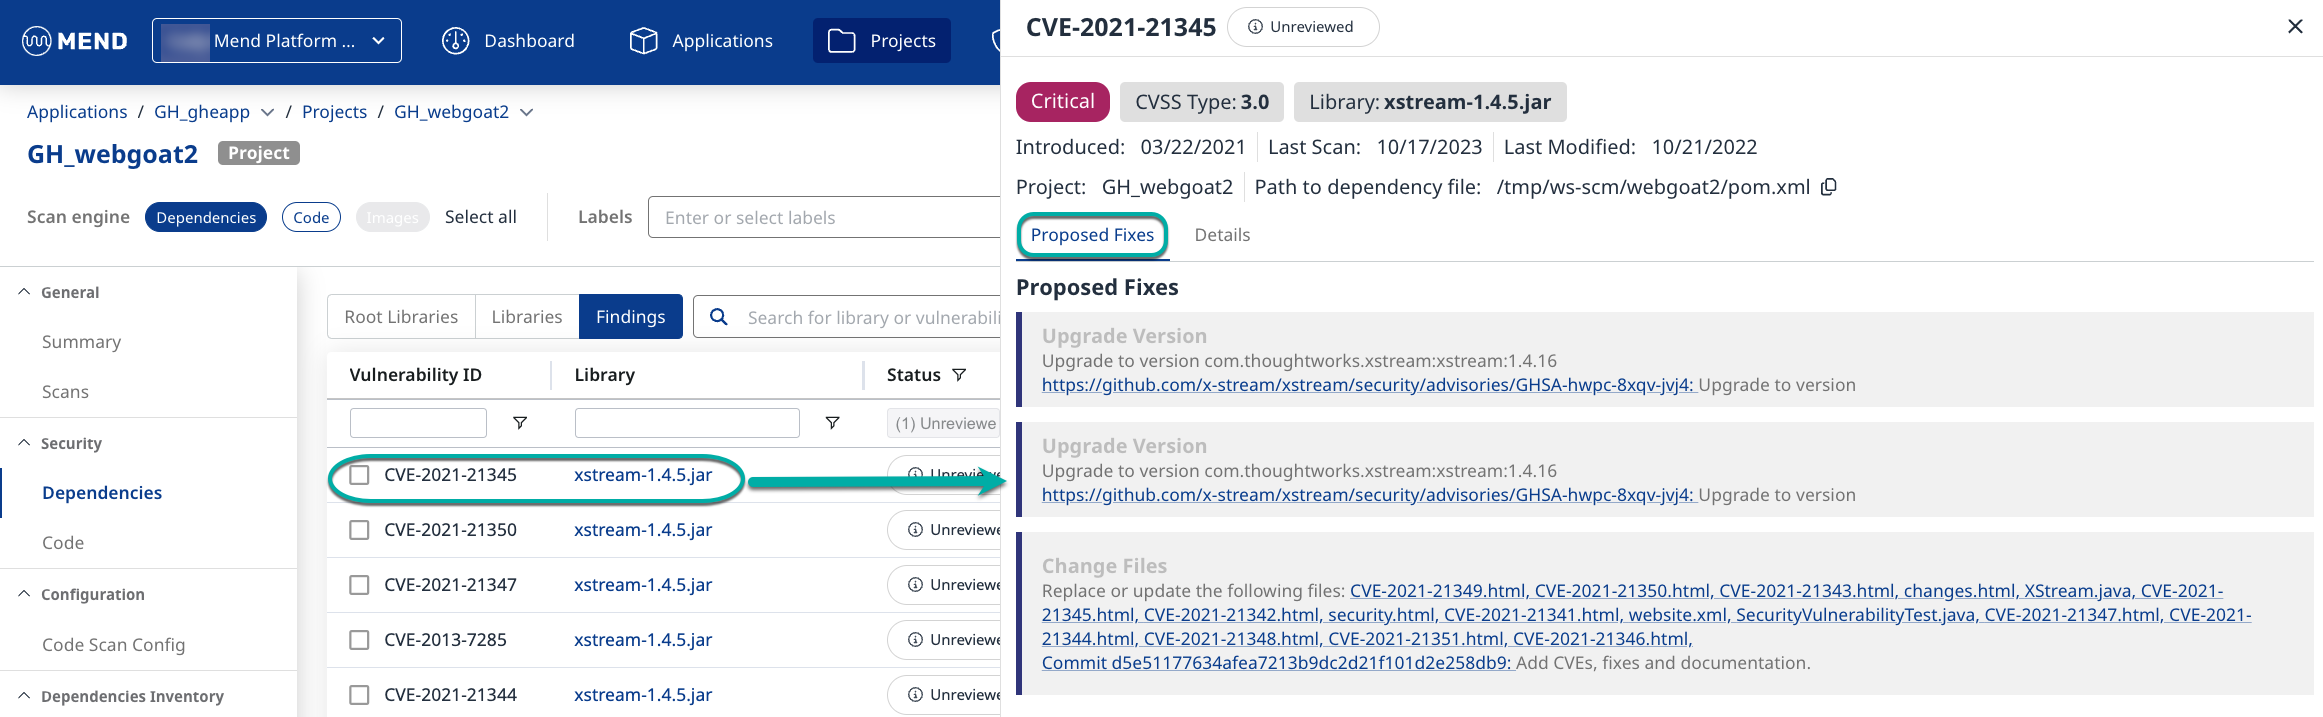Check the CVE-2021-21345 row checkbox
Screen dimensions: 2323x717
(x=359, y=475)
